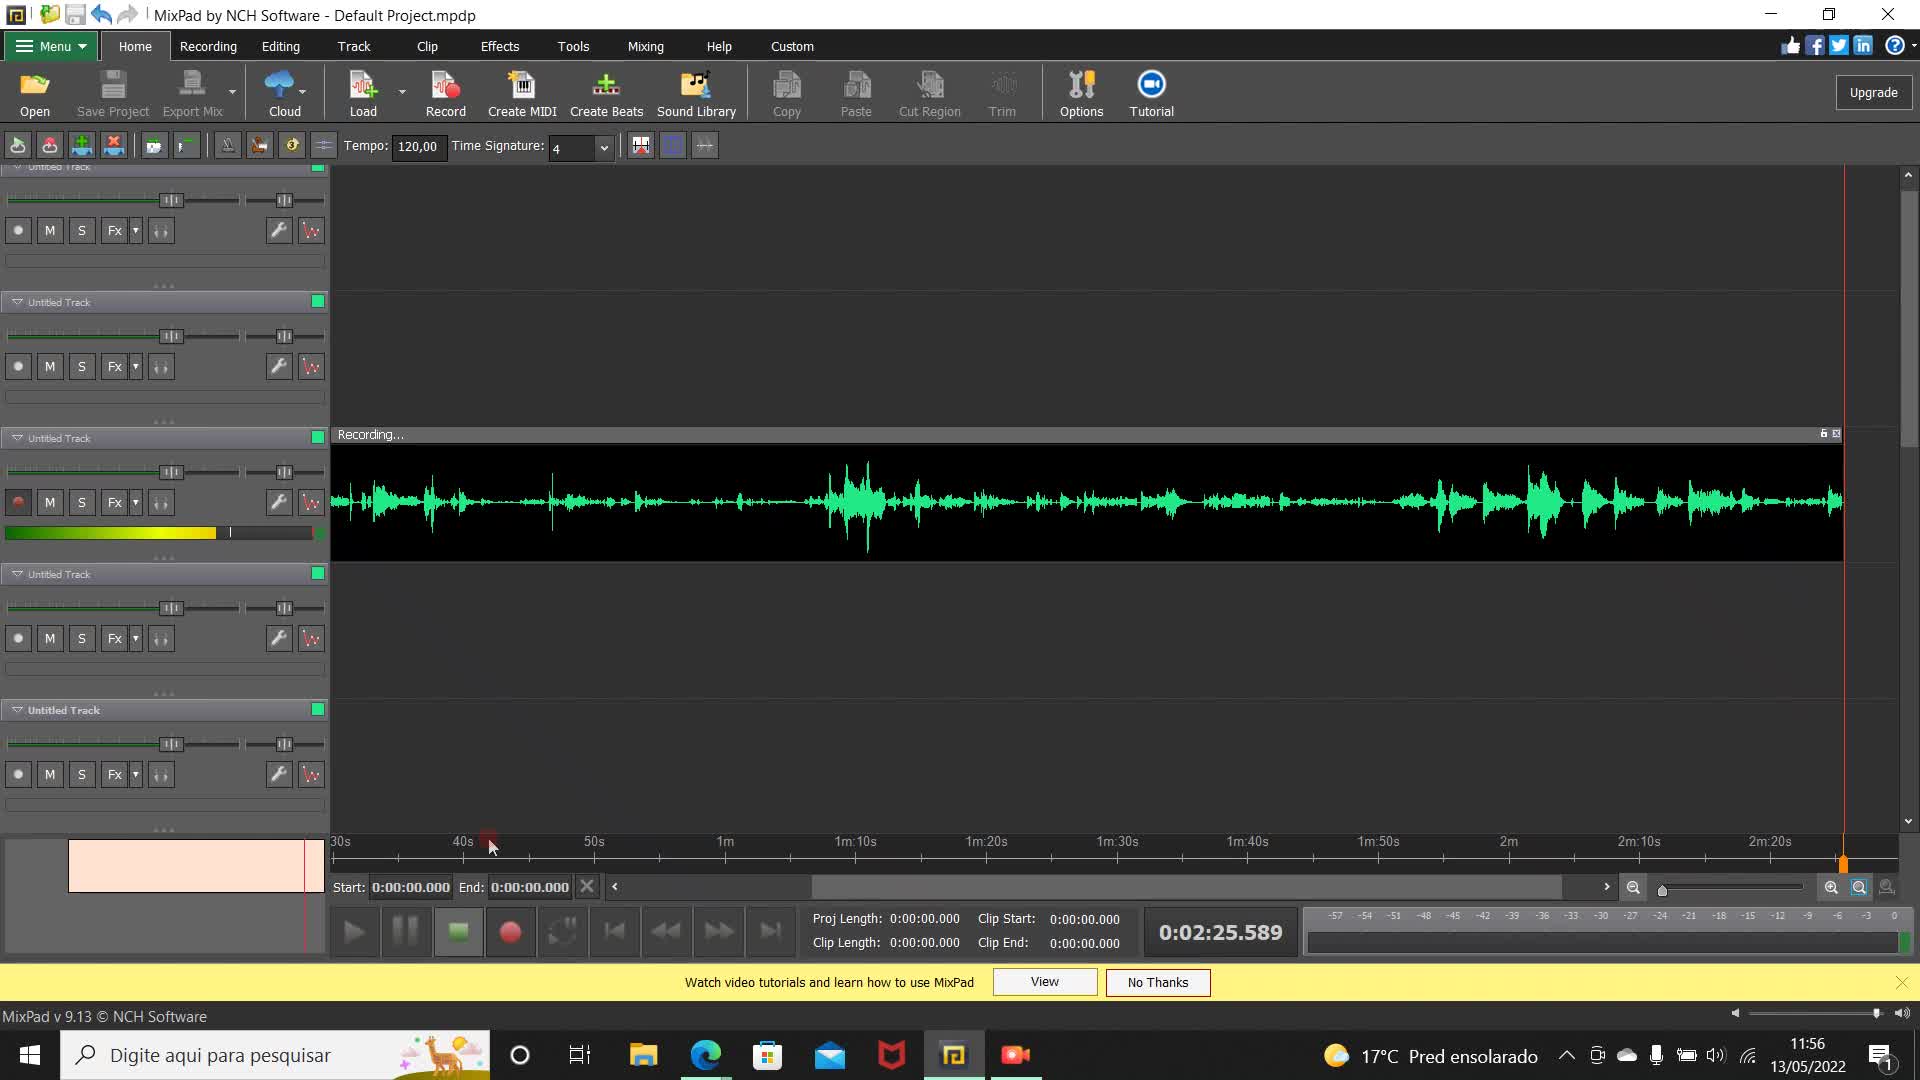
Task: Mute the active recording track
Action: (x=50, y=502)
